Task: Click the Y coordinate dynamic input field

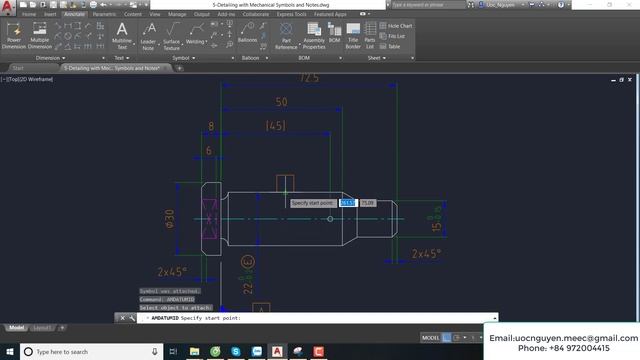Action: [368, 203]
